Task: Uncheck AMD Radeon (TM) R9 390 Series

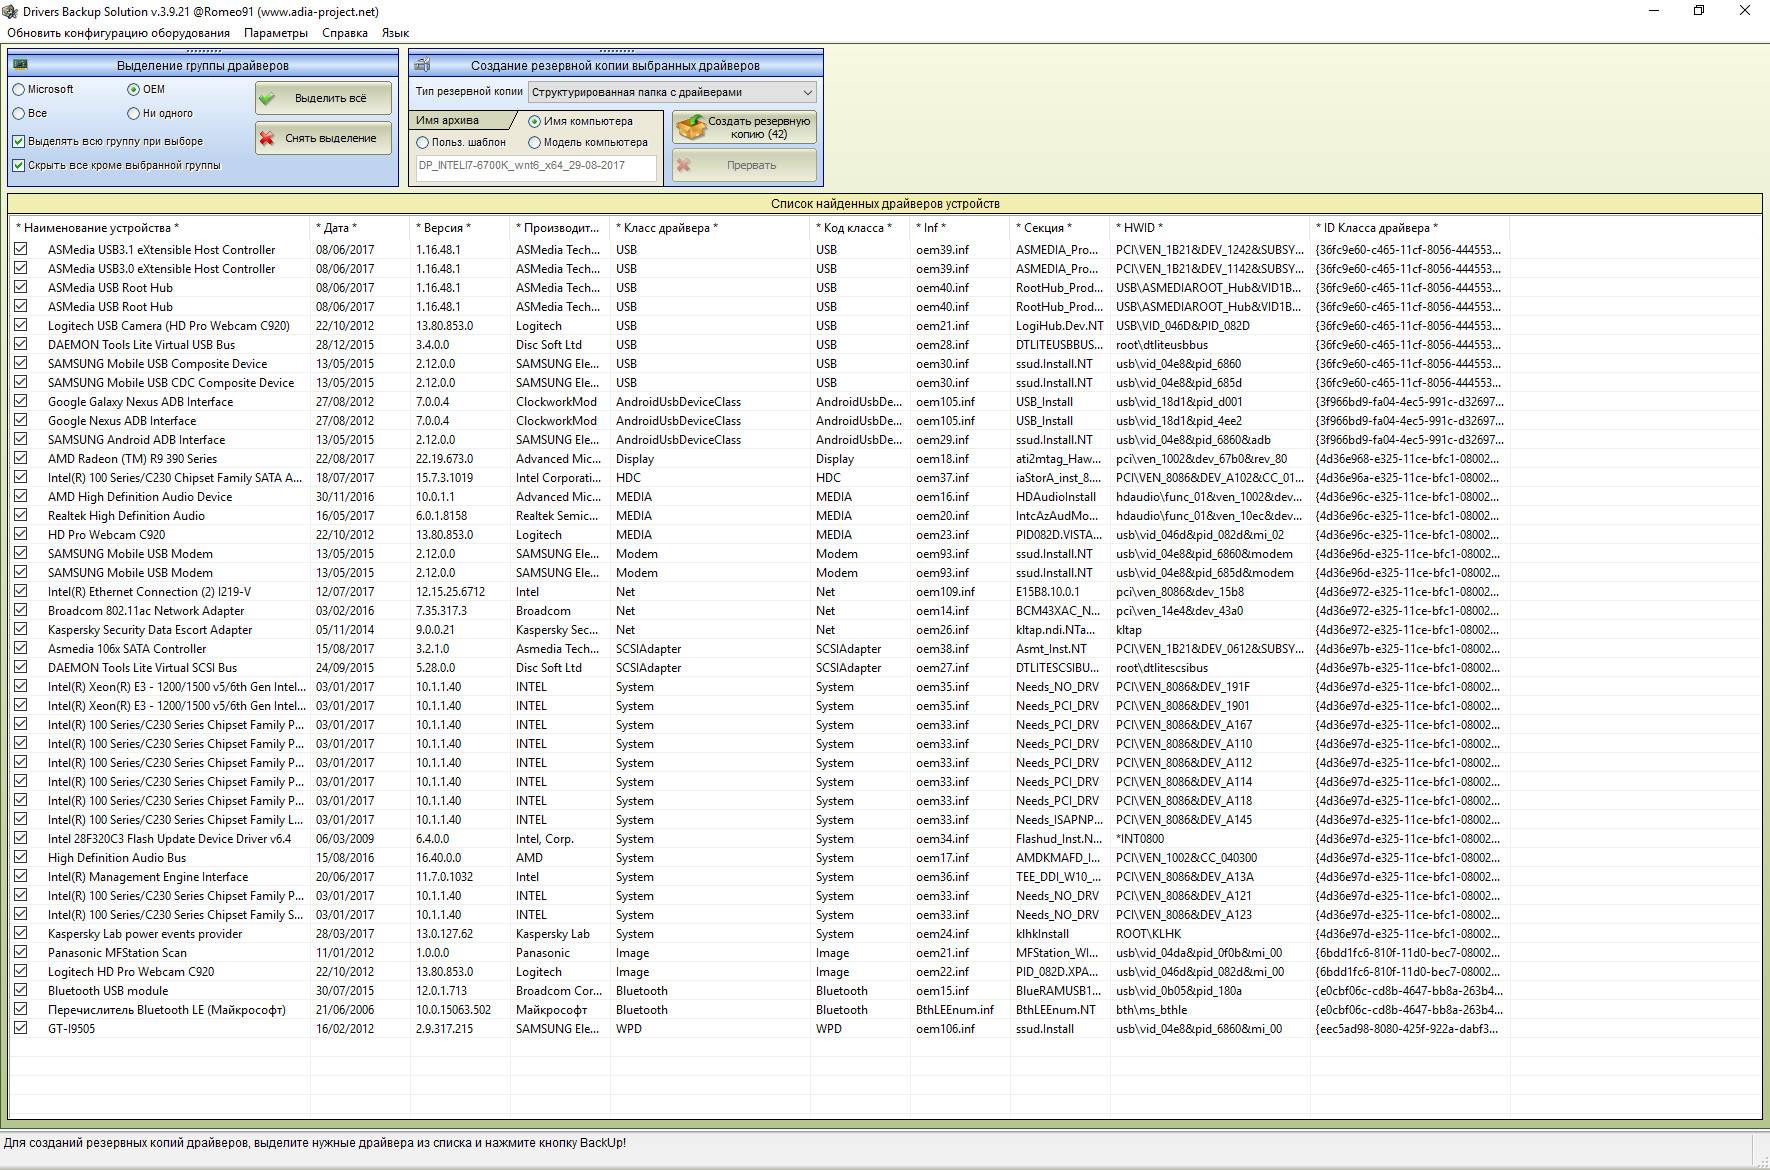Action: (x=20, y=458)
